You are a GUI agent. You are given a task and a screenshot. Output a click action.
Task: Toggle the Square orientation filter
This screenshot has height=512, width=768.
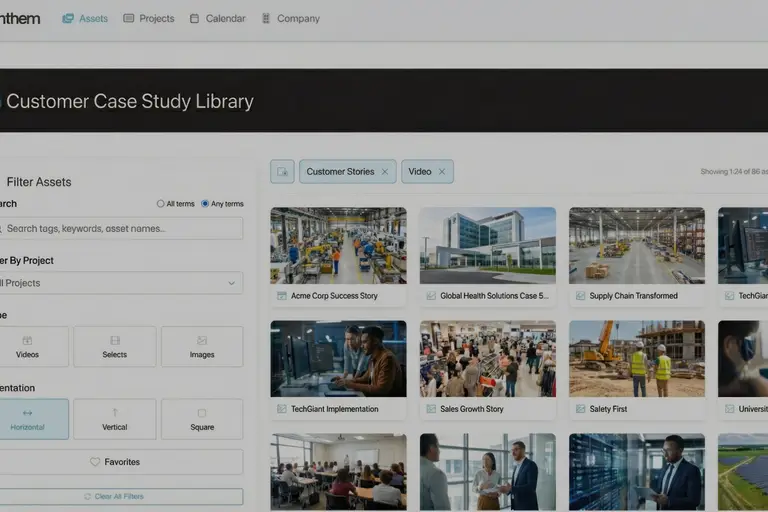(x=202, y=419)
